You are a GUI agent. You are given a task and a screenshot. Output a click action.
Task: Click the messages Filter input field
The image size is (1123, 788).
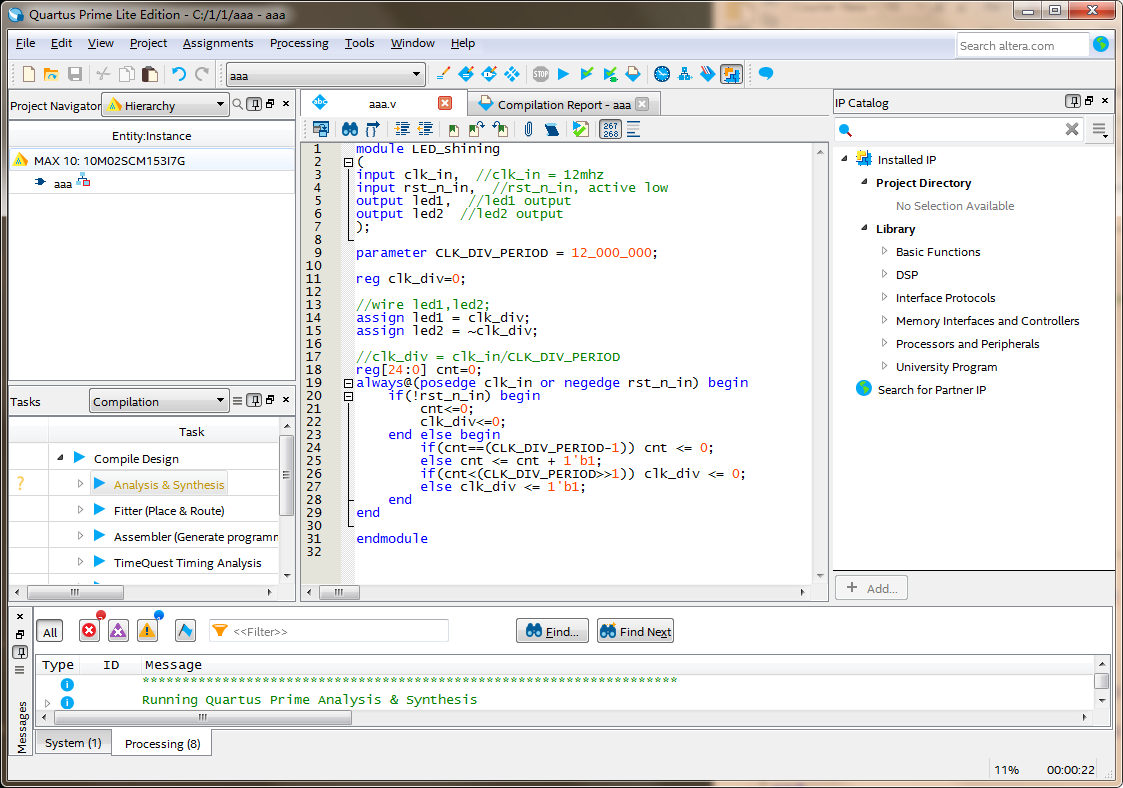pyautogui.click(x=329, y=631)
